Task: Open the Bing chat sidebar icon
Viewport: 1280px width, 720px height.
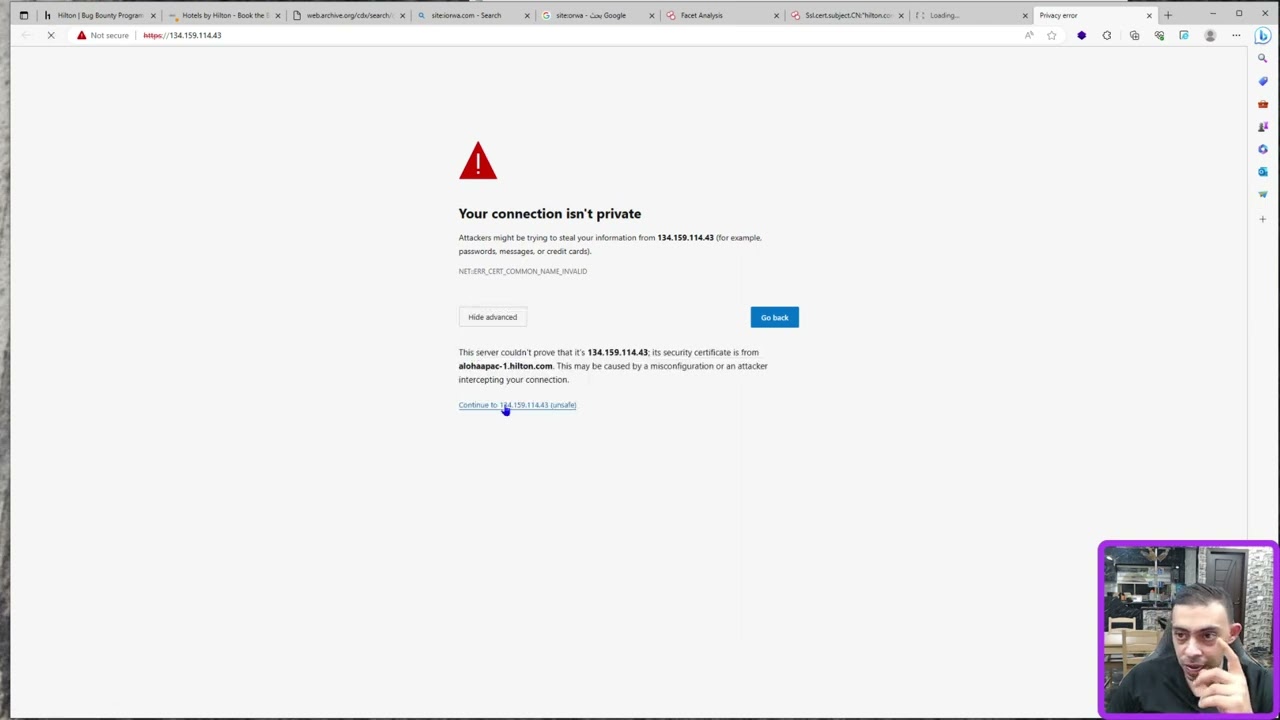Action: pos(1263,35)
